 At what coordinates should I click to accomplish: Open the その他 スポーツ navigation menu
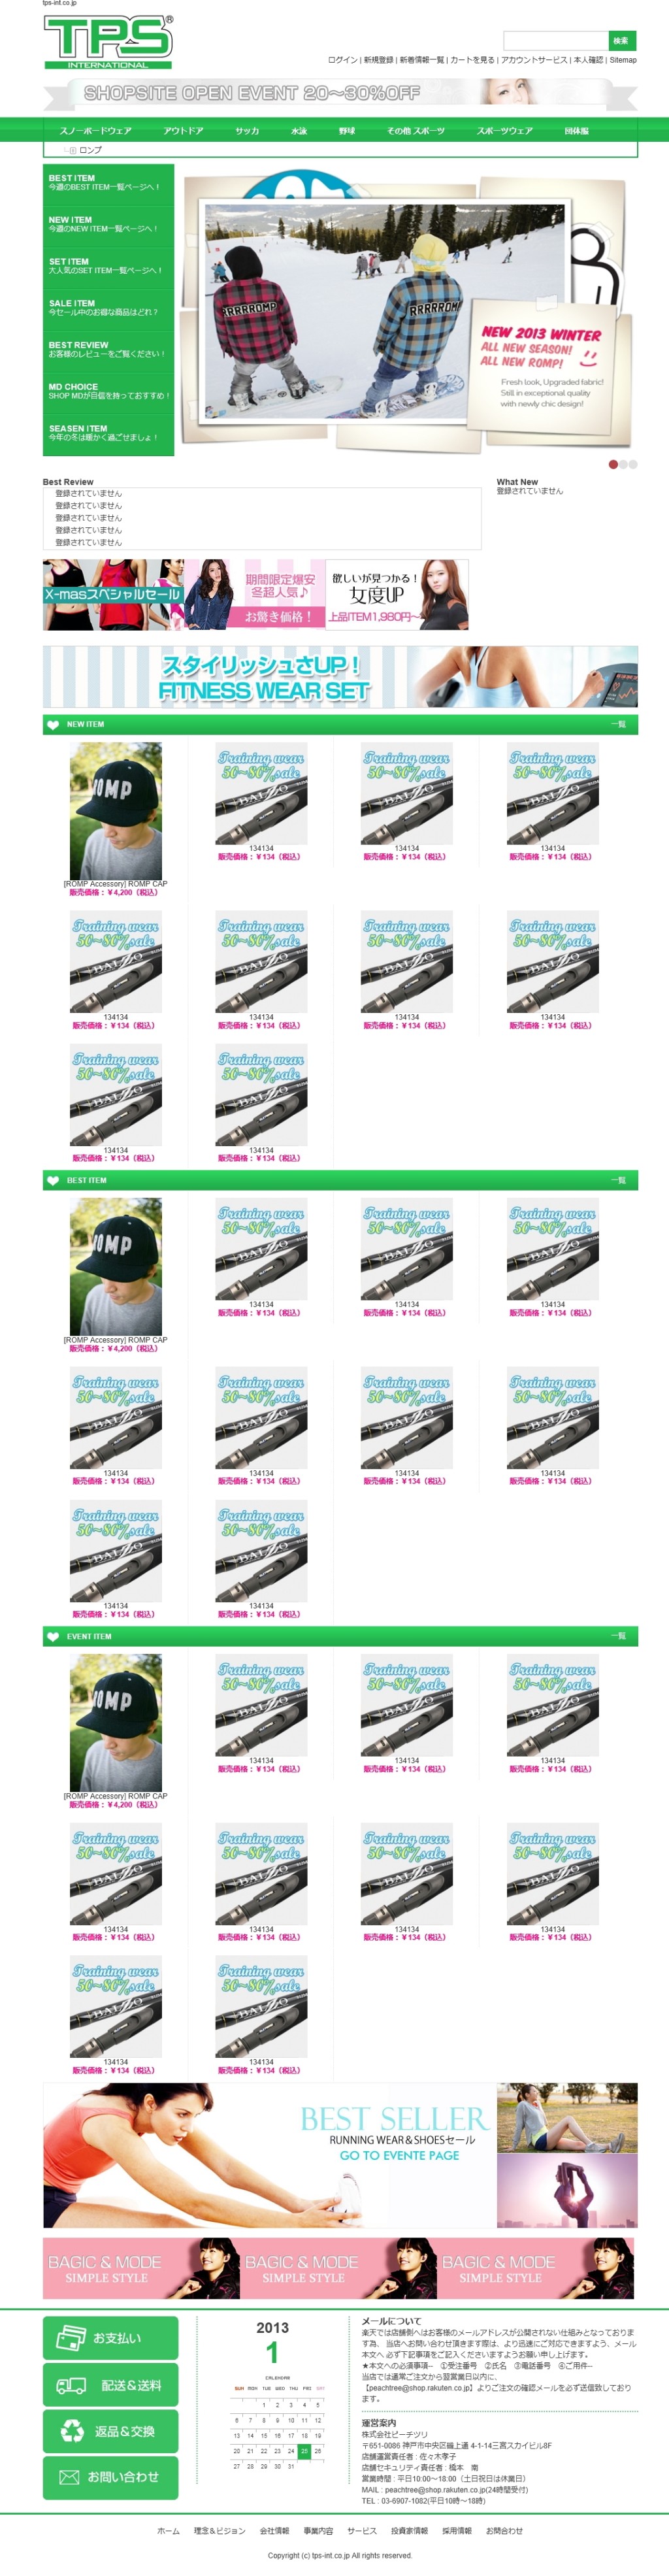coord(416,131)
